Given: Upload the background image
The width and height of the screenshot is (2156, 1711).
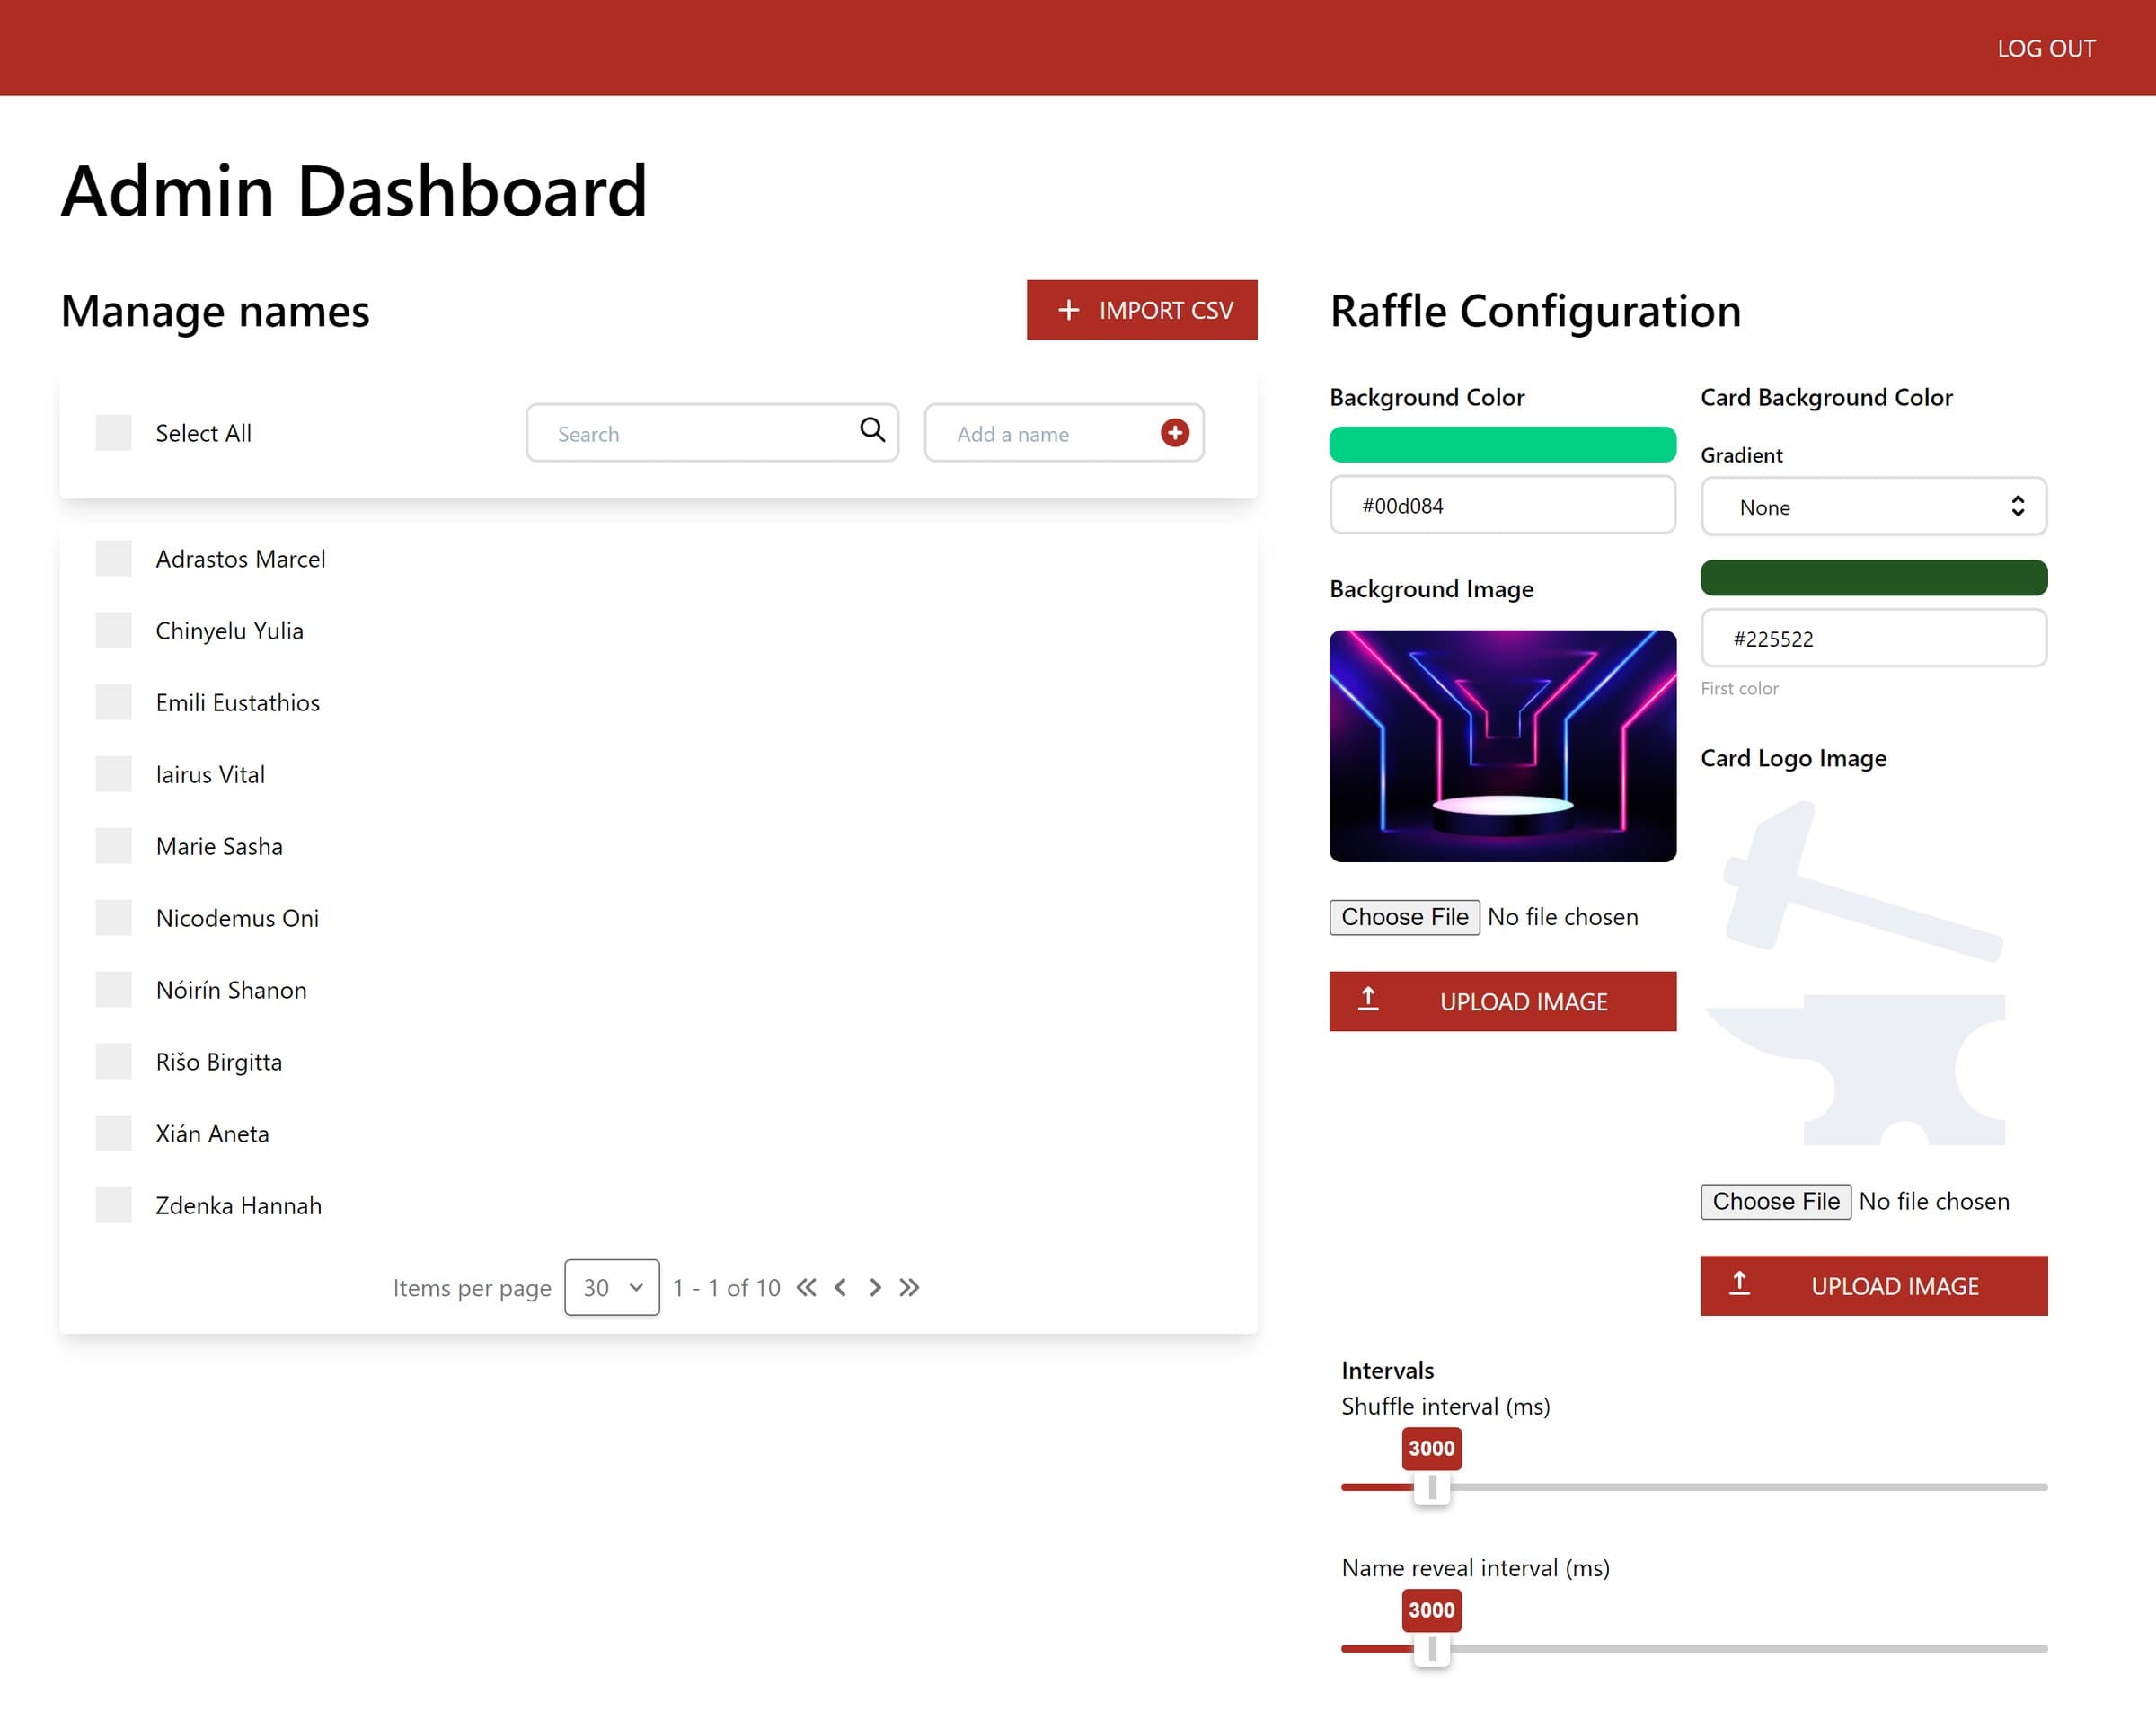Looking at the screenshot, I should (1502, 1001).
